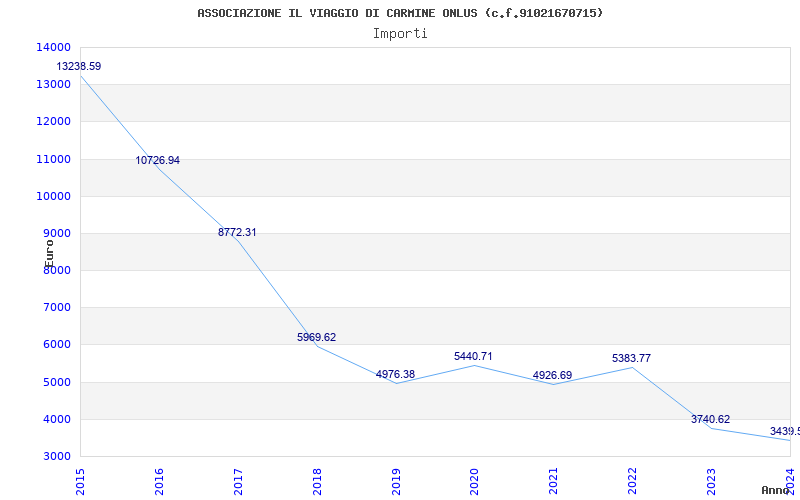Click the 10000 y-axis tick label
800x500 pixels.
click(x=53, y=196)
